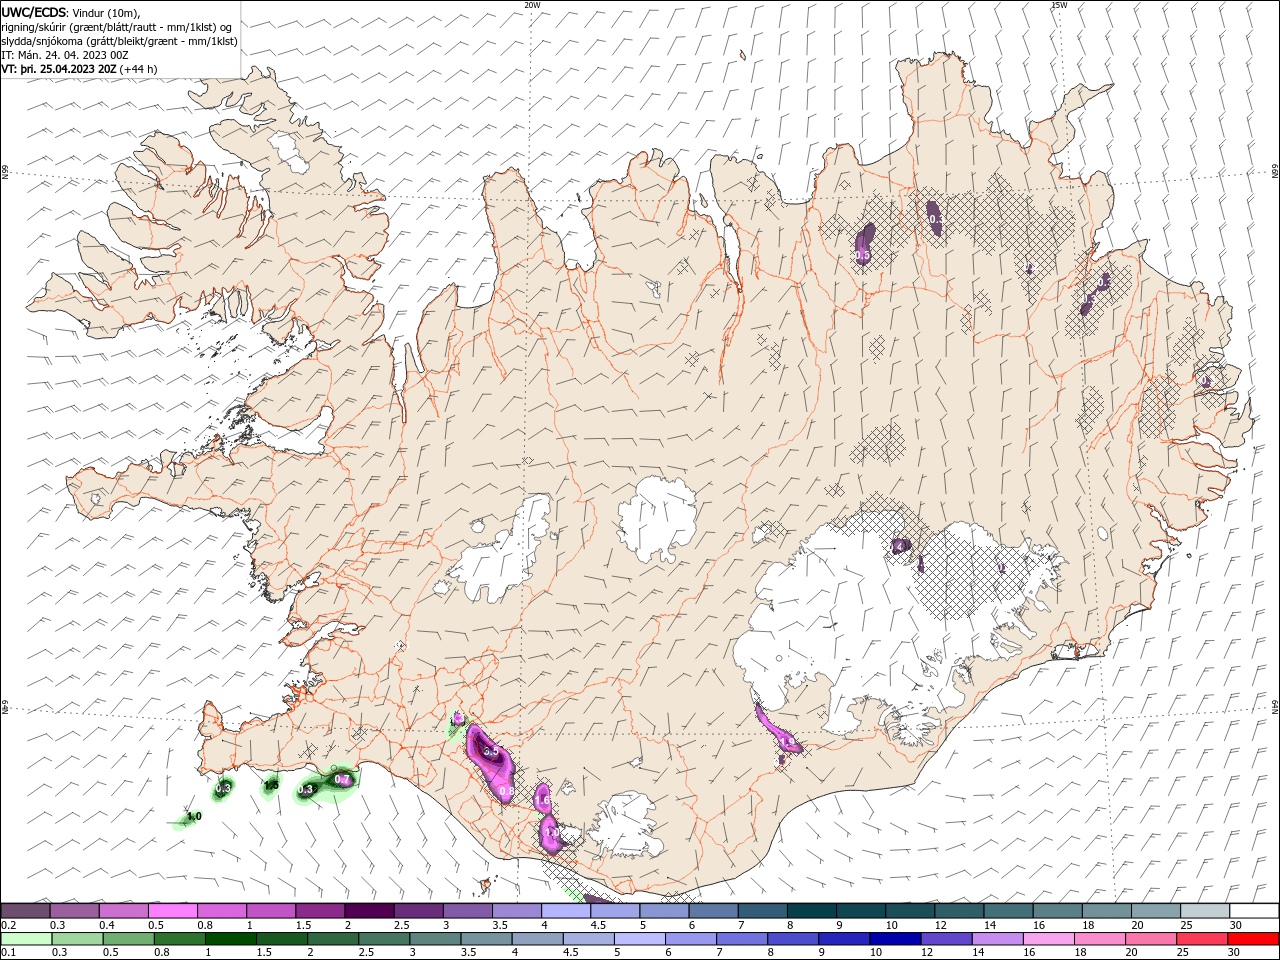Viewport: 1280px width, 960px height.
Task: Select the 7 blue rain legend swatch
Action: 741,938
